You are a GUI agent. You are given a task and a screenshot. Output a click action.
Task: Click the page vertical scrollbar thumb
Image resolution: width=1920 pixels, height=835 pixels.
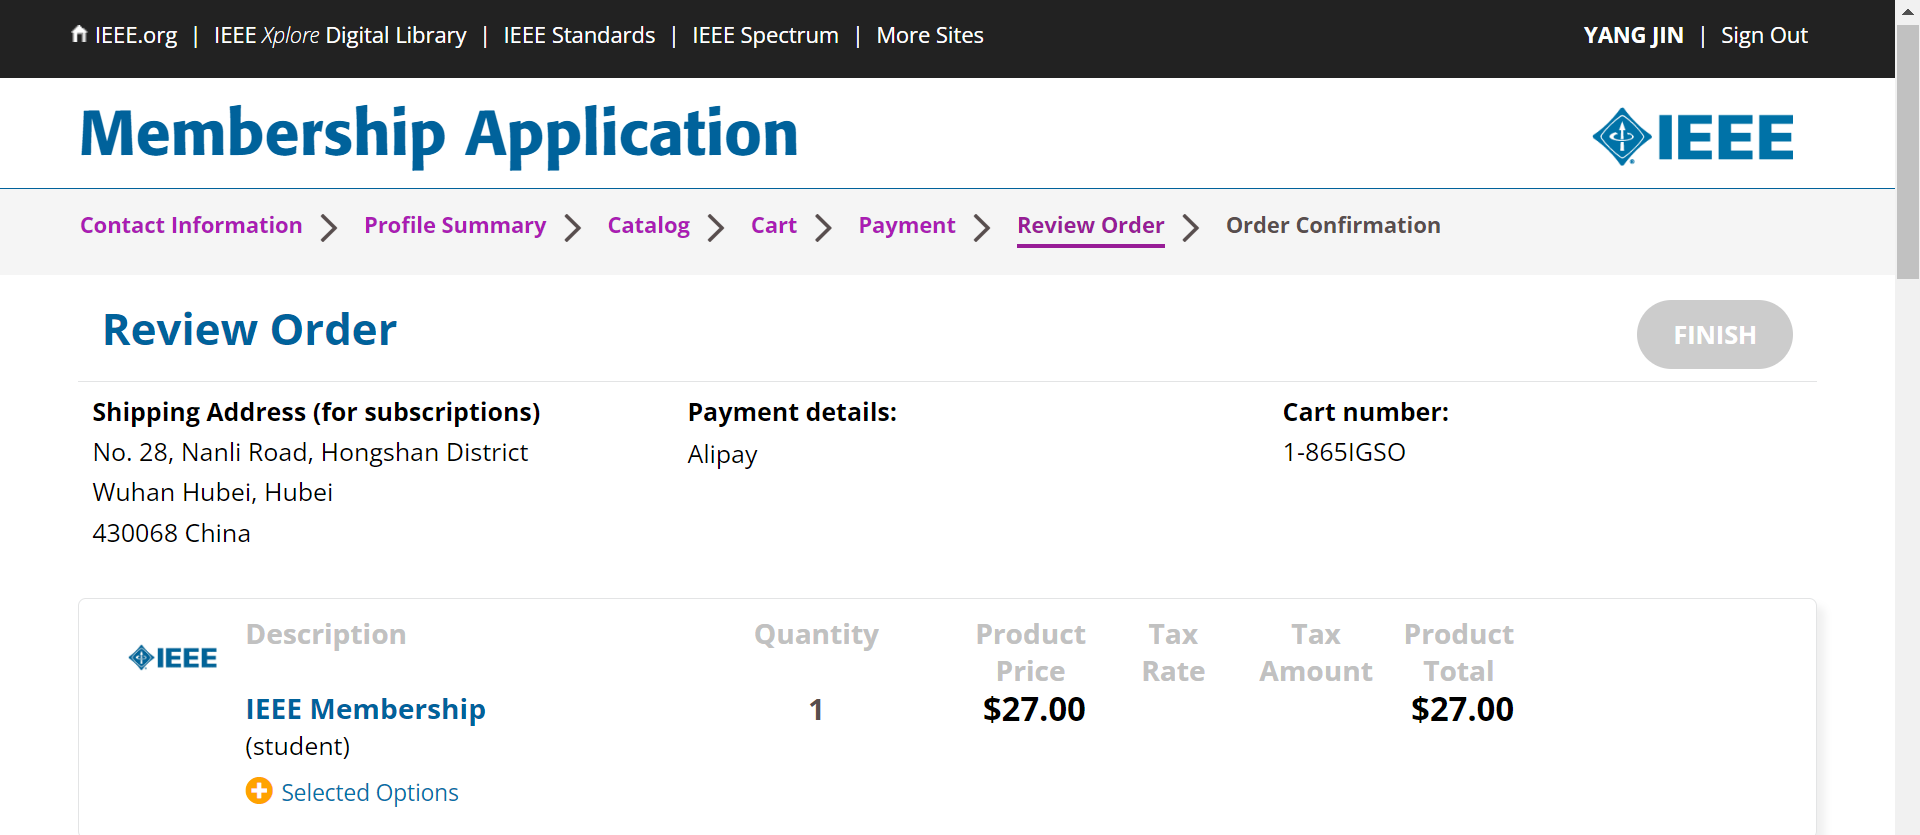(x=1908, y=150)
